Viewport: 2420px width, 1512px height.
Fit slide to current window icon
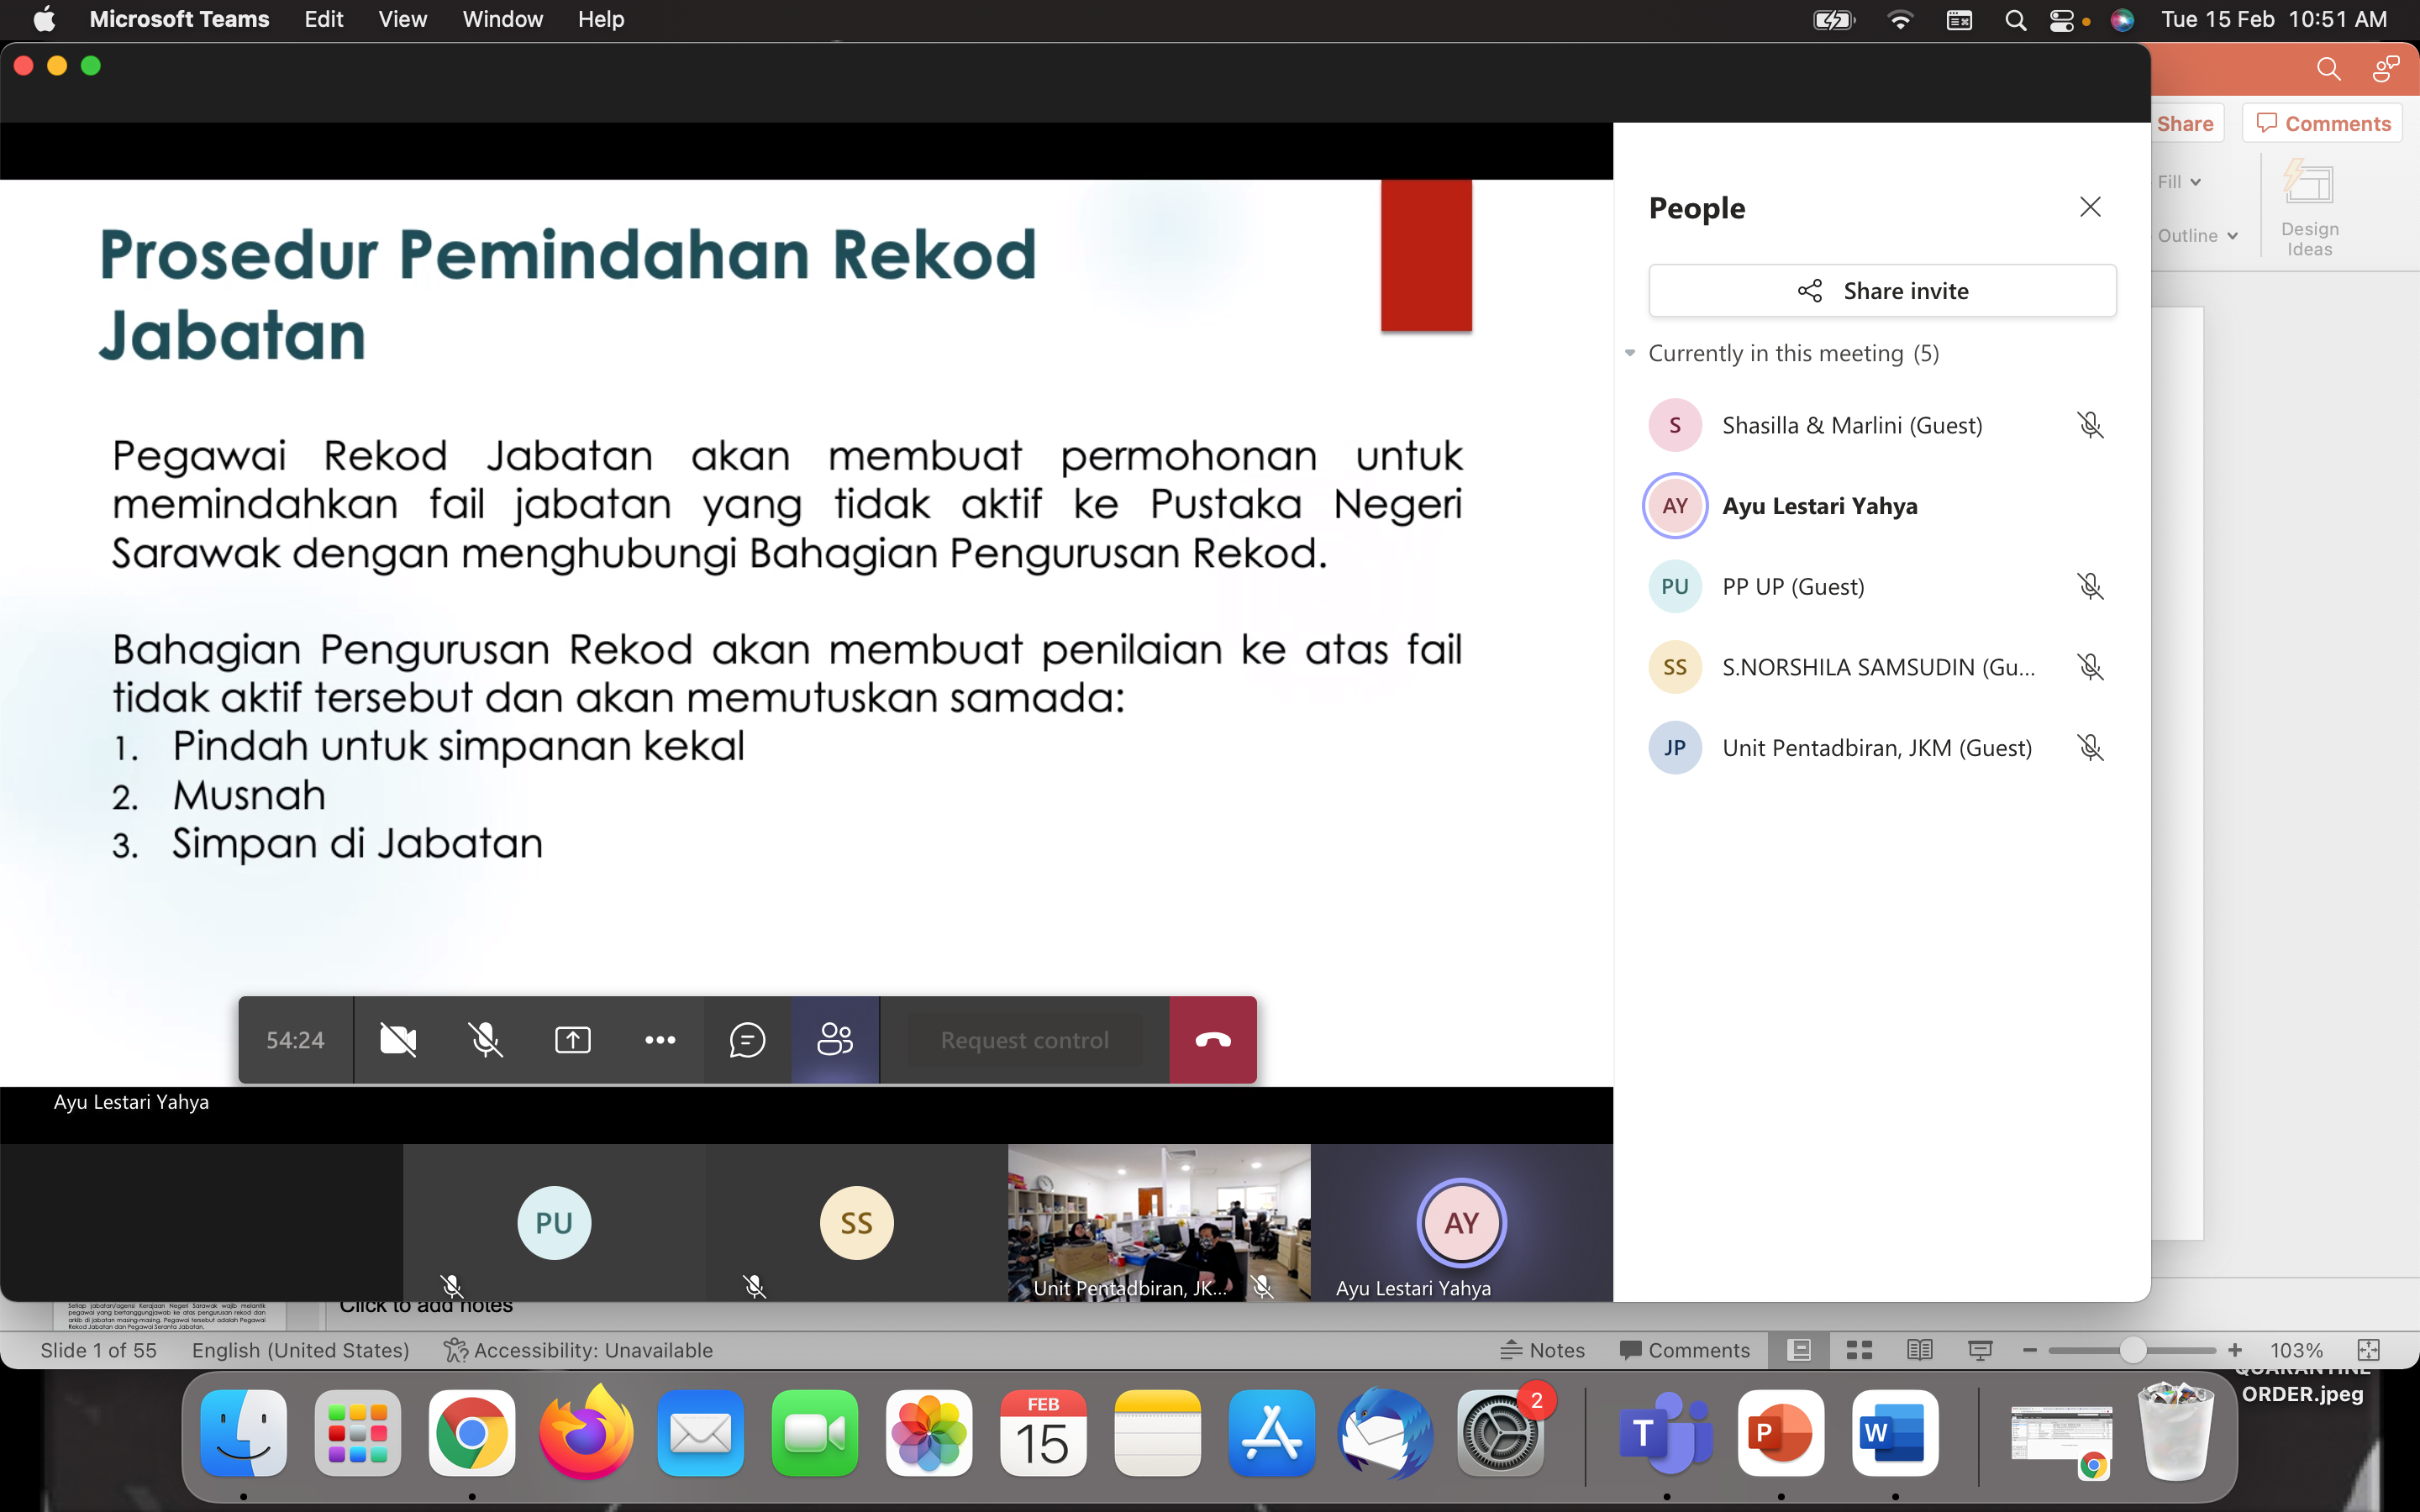tap(2368, 1350)
